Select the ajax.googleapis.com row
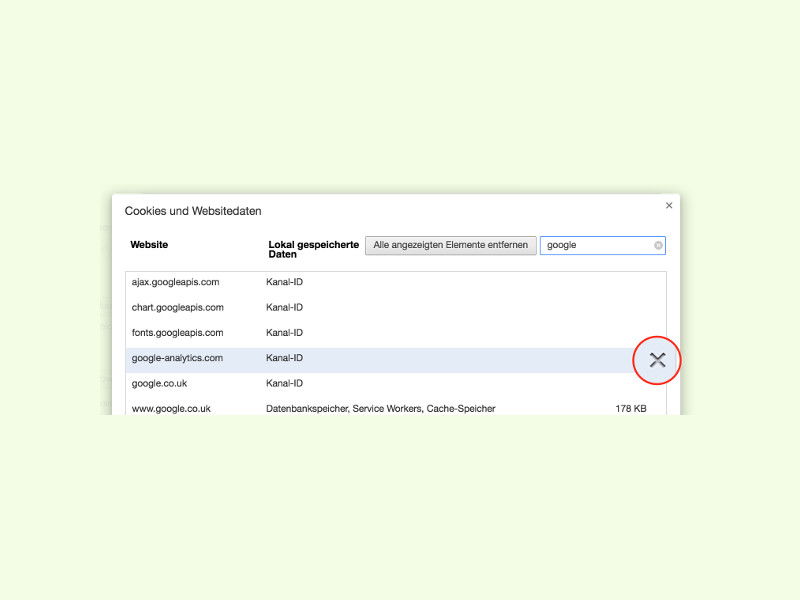 [x=395, y=282]
